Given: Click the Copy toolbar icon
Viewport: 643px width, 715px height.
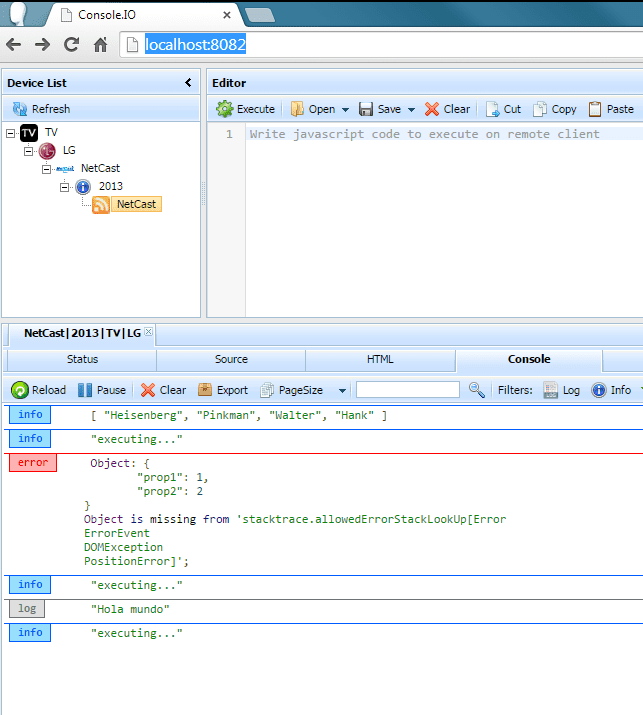Looking at the screenshot, I should point(541,109).
